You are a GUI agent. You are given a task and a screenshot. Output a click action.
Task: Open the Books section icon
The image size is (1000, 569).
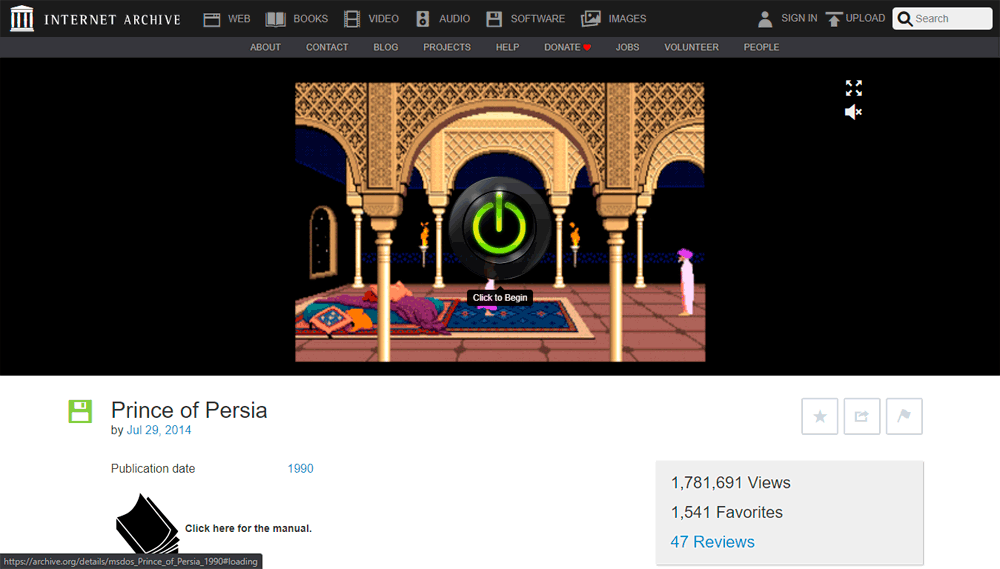click(276, 19)
